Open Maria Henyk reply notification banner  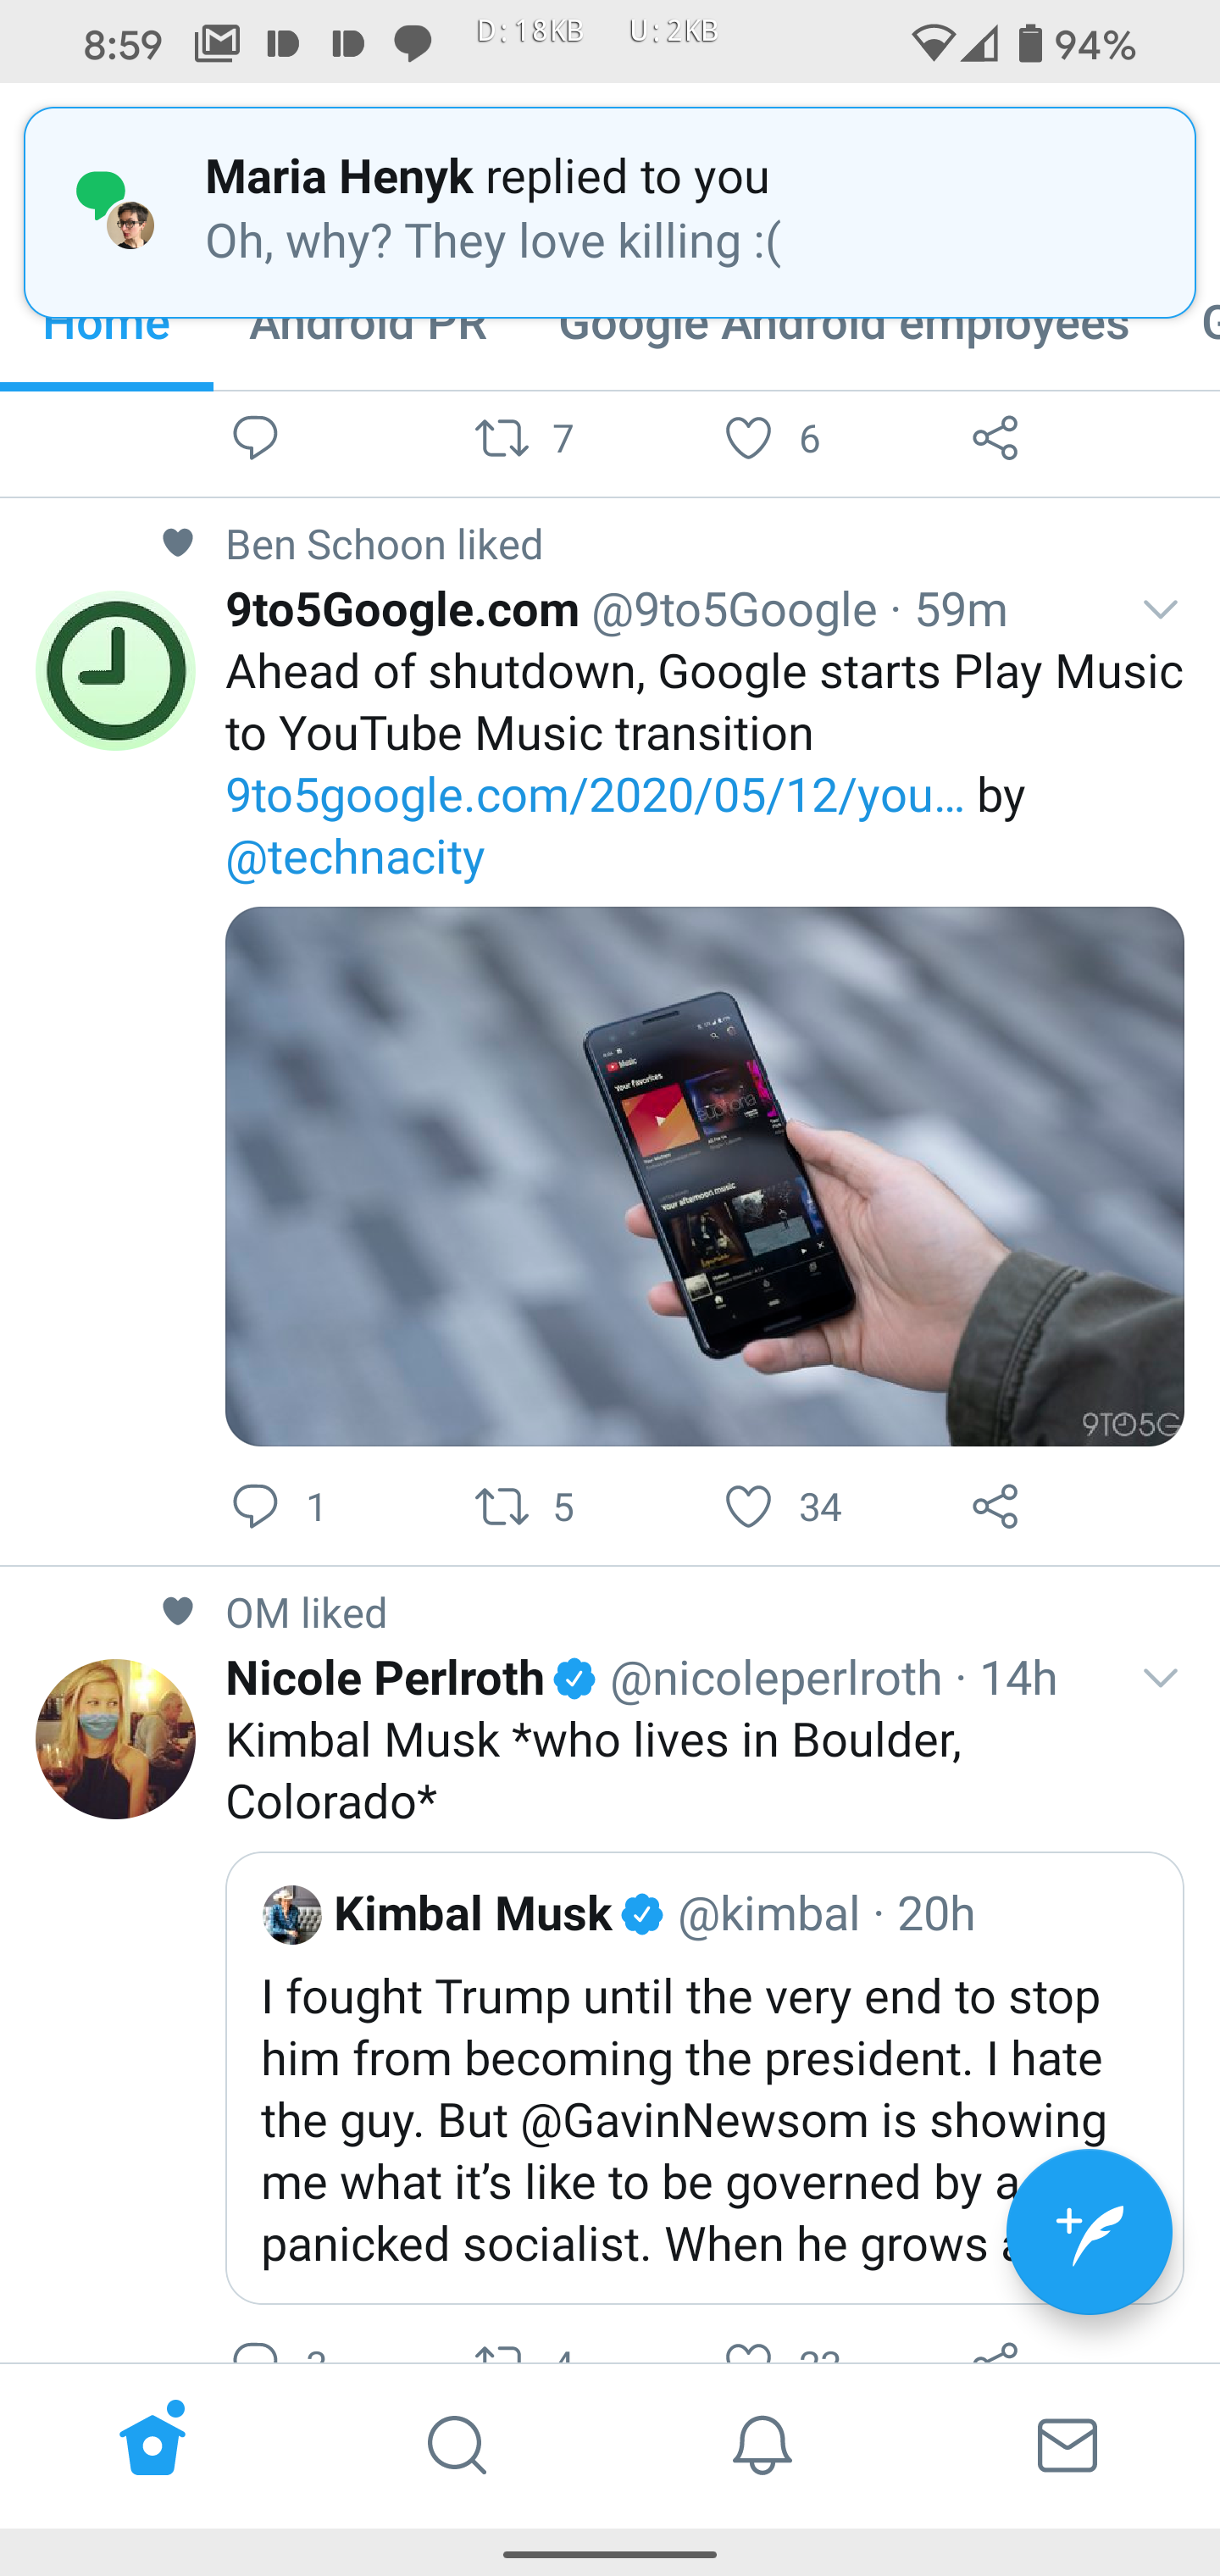610,212
